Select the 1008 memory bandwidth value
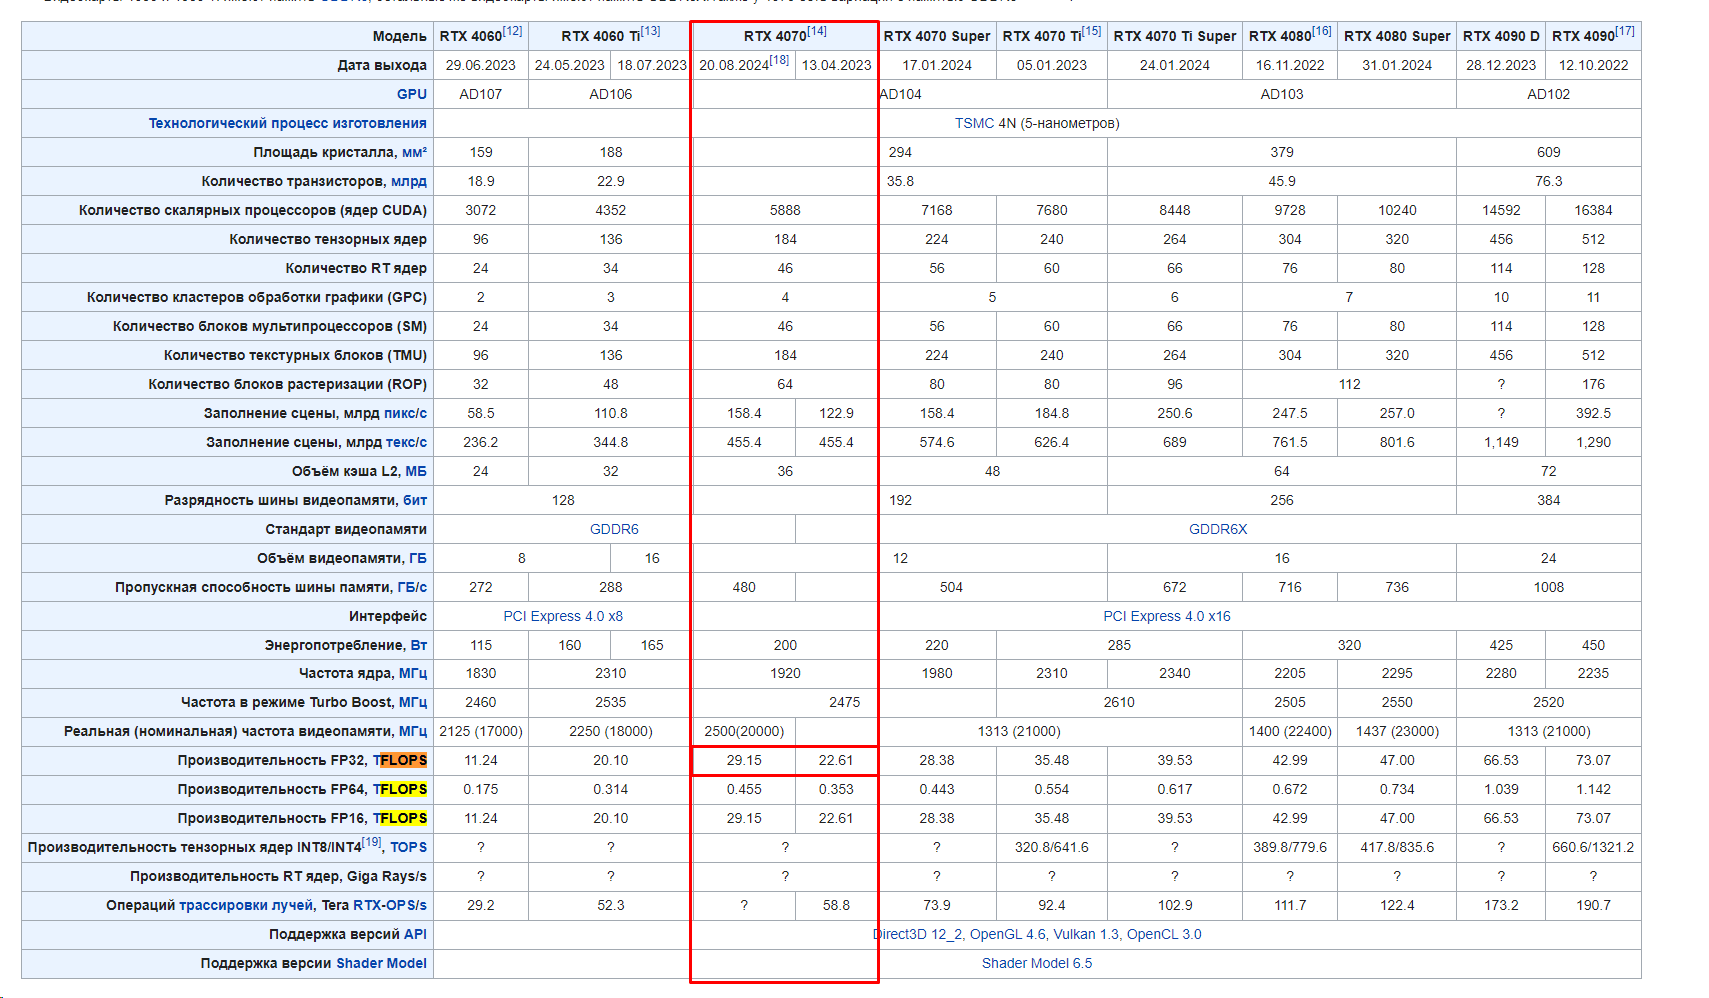The height and width of the screenshot is (998, 1709). pos(1549,587)
